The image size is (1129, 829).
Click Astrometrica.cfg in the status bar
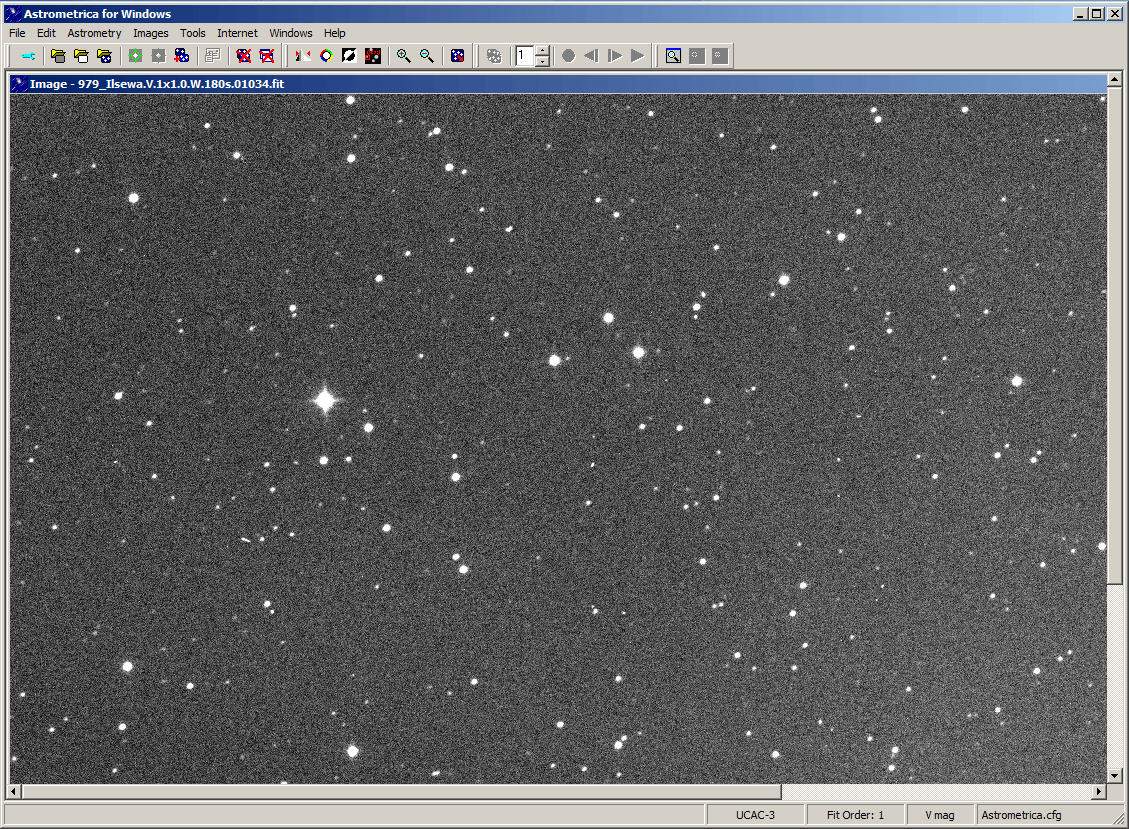[x=1023, y=814]
